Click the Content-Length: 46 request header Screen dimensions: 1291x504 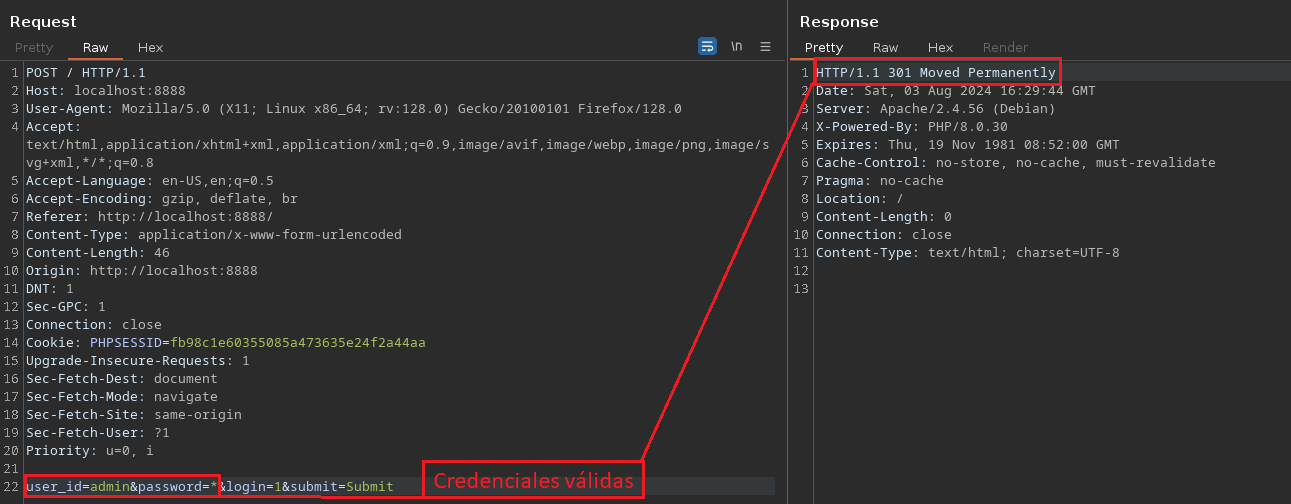[x=97, y=253]
